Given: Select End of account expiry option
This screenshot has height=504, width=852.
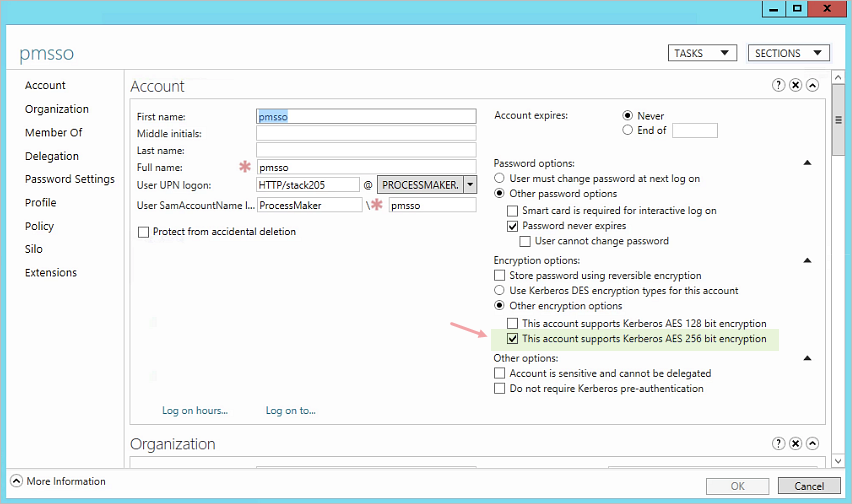Looking at the screenshot, I should [628, 130].
